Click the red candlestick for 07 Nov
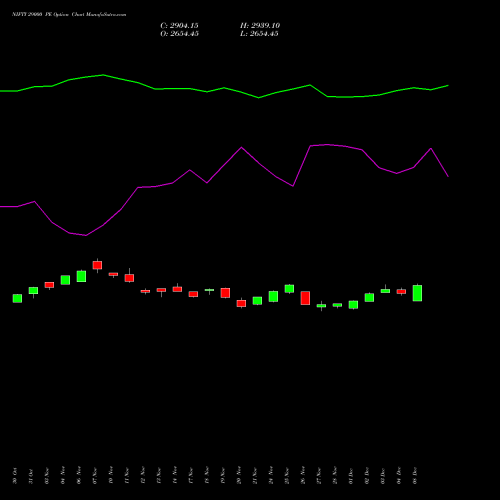This screenshot has height=500, width=500. point(97,265)
